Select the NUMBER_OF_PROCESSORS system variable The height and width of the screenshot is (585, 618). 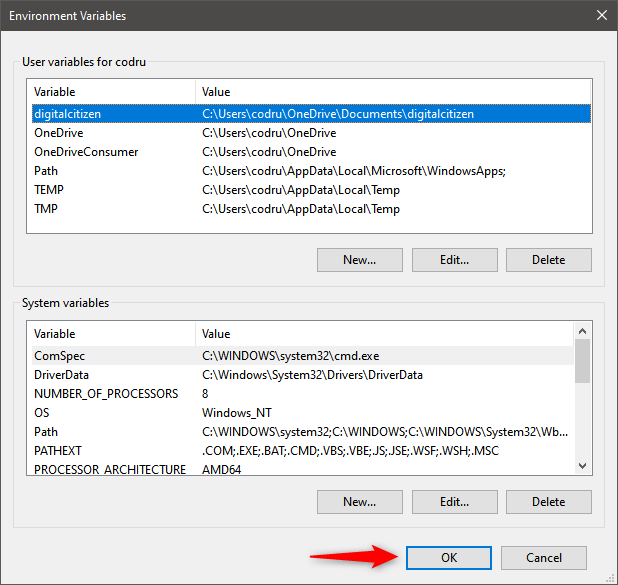point(302,394)
